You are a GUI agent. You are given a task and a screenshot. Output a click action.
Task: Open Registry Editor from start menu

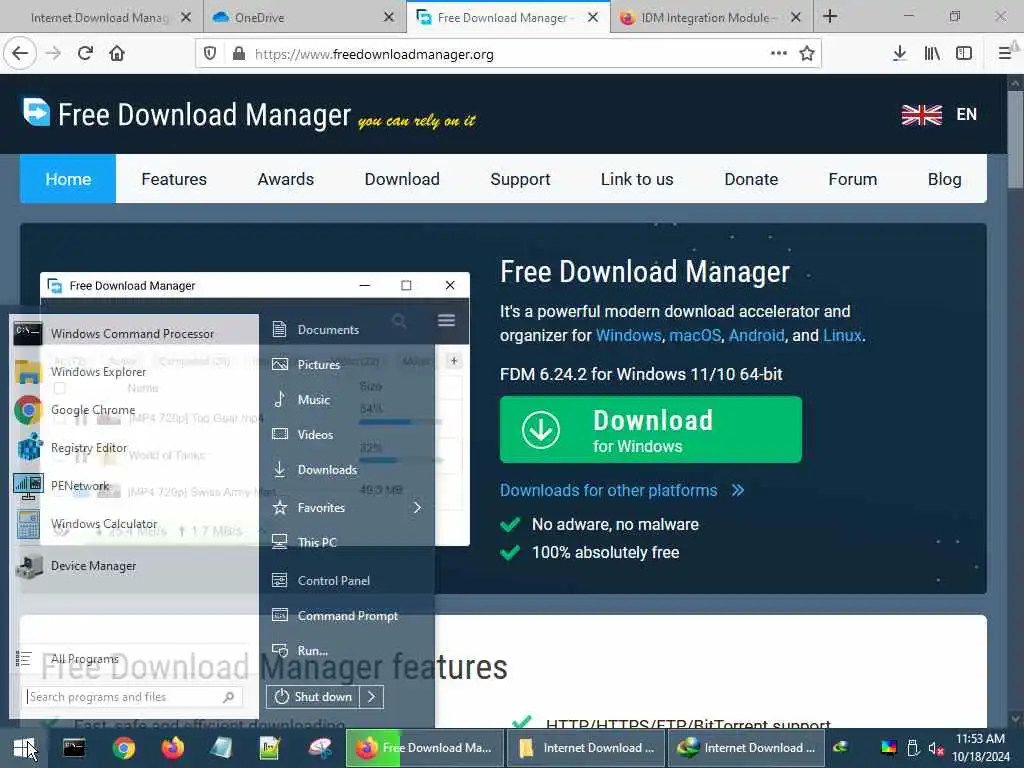[134, 448]
